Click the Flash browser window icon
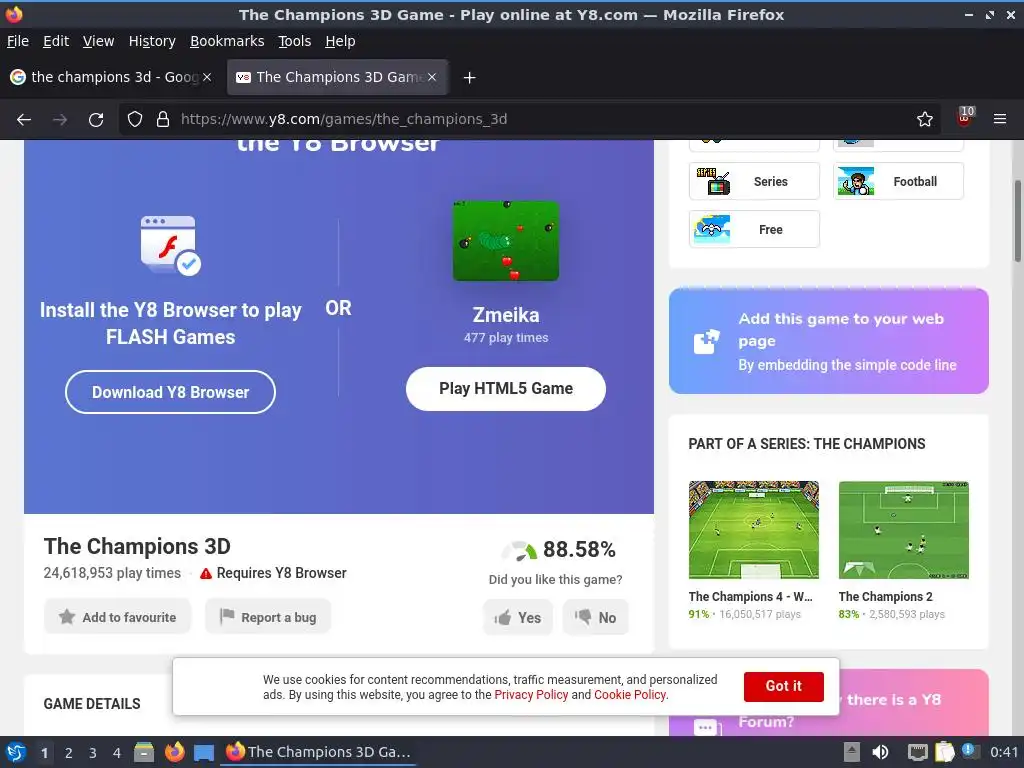This screenshot has width=1024, height=768. [x=170, y=245]
